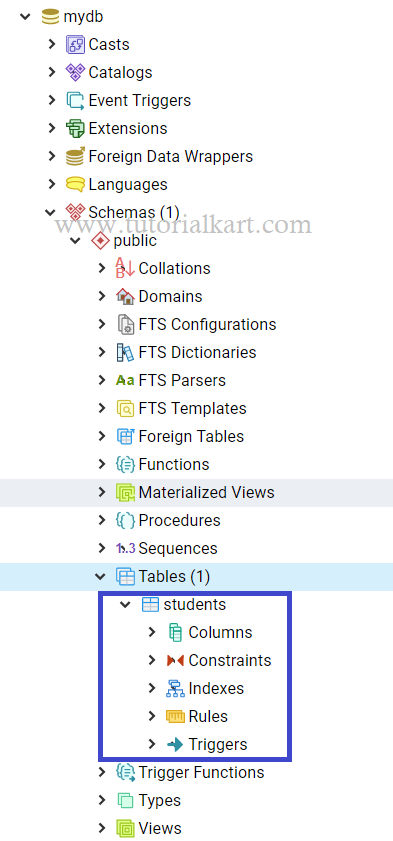Screen dimensions: 393x841
Task: Click the Types node icon
Action: tap(125, 800)
